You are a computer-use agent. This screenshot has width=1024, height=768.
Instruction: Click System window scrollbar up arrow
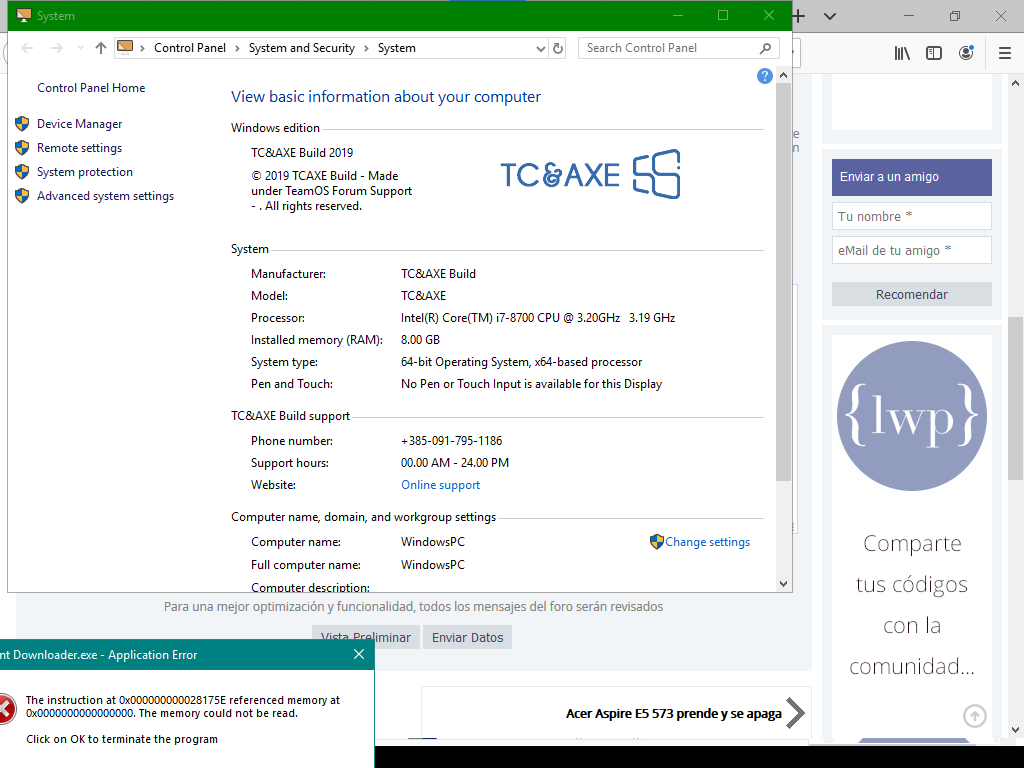click(x=784, y=76)
